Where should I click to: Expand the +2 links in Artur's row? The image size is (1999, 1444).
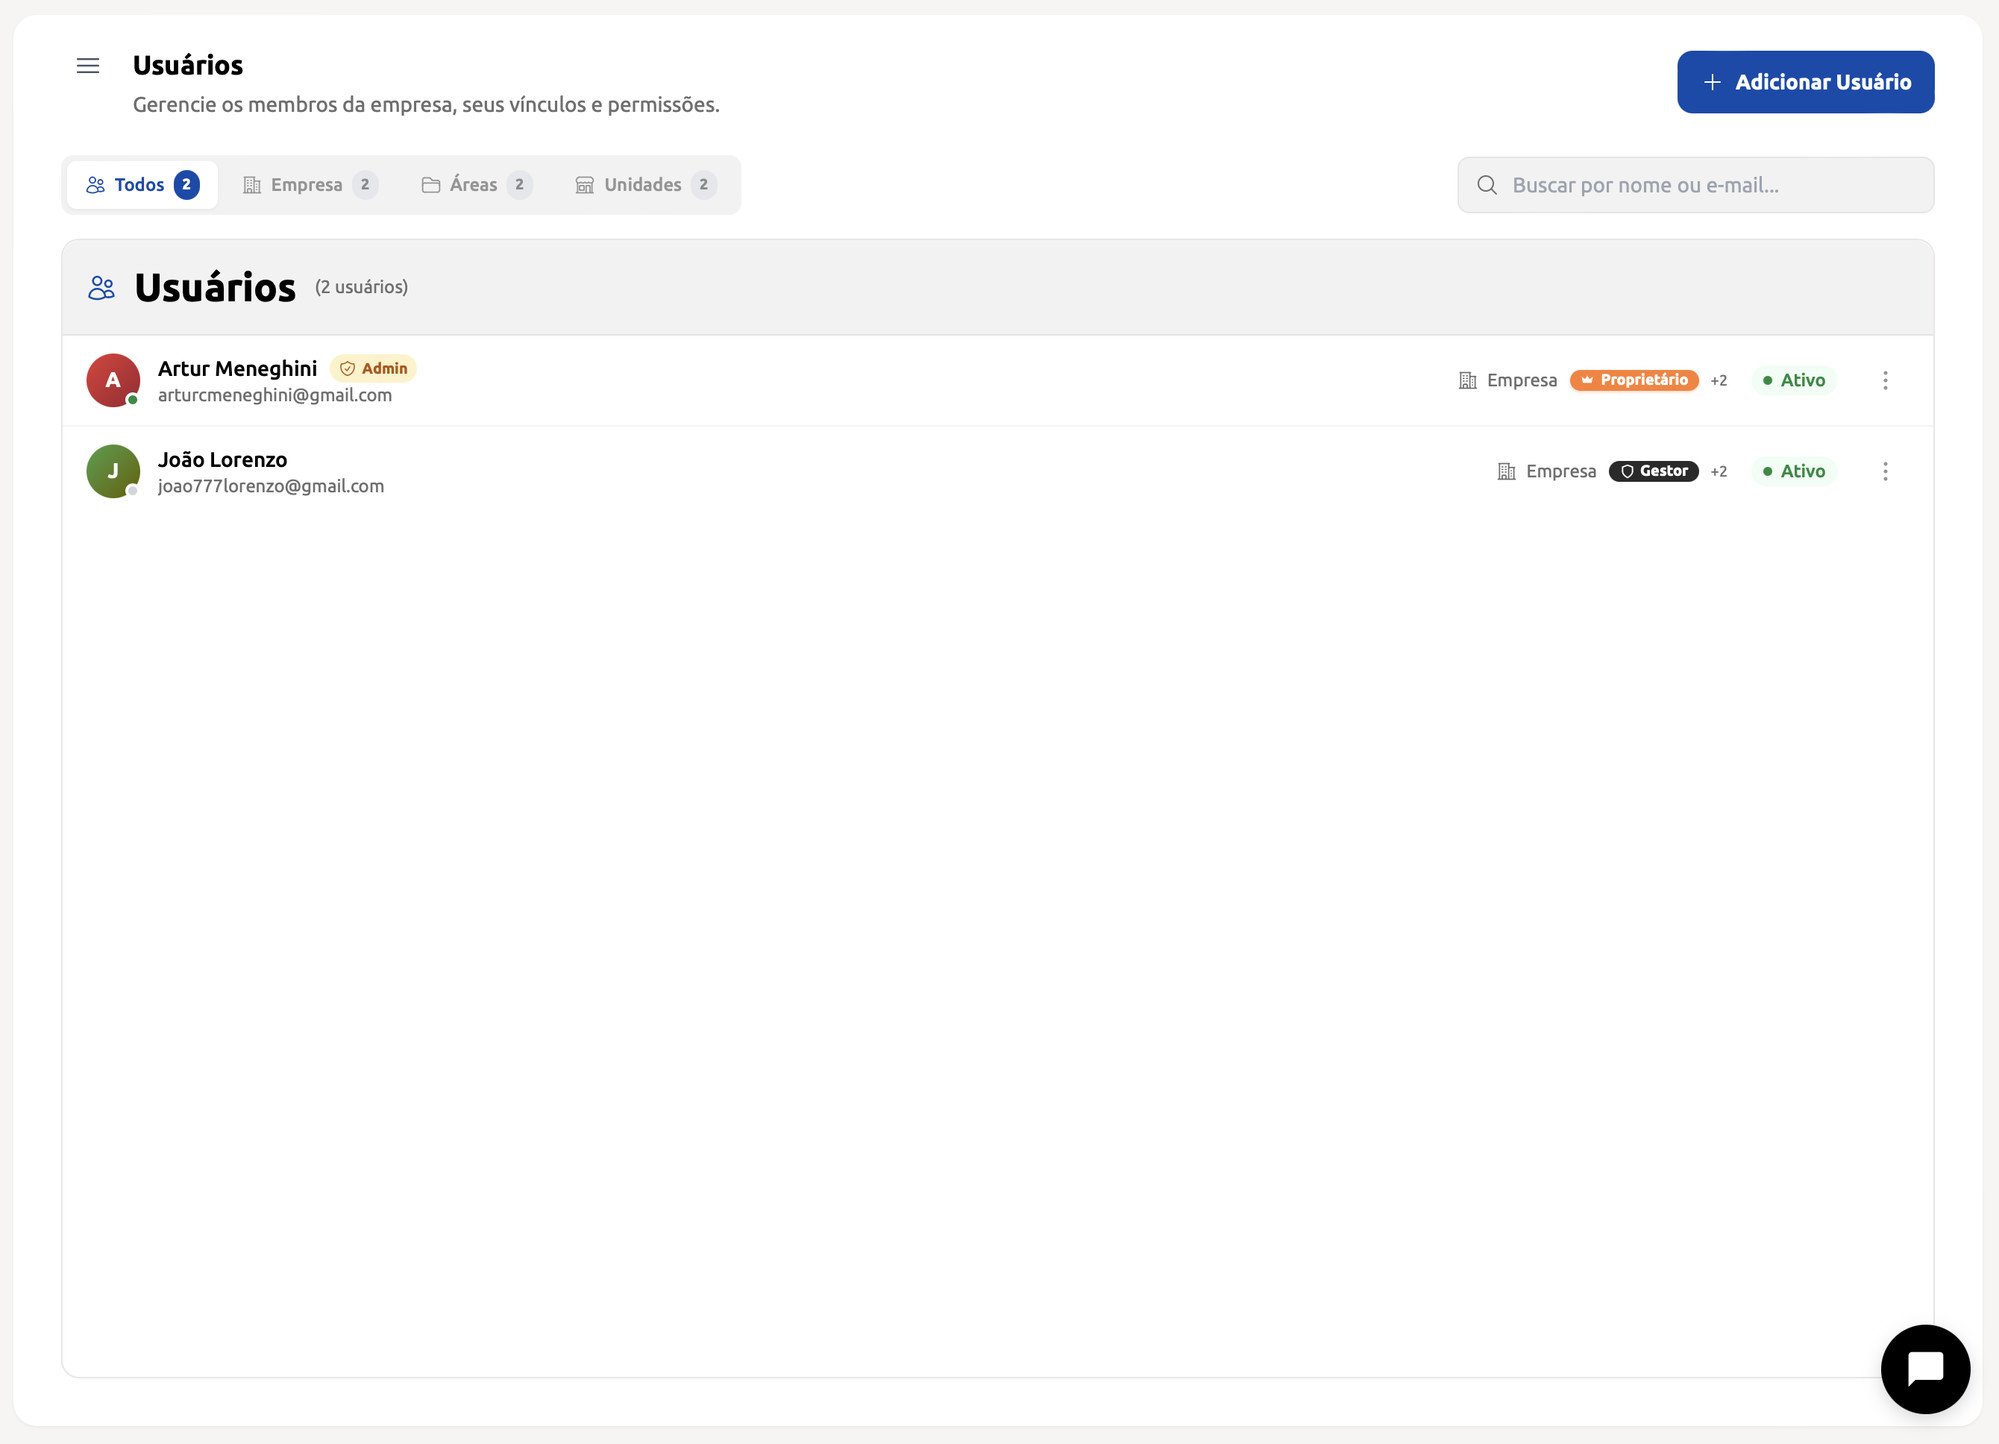point(1719,381)
